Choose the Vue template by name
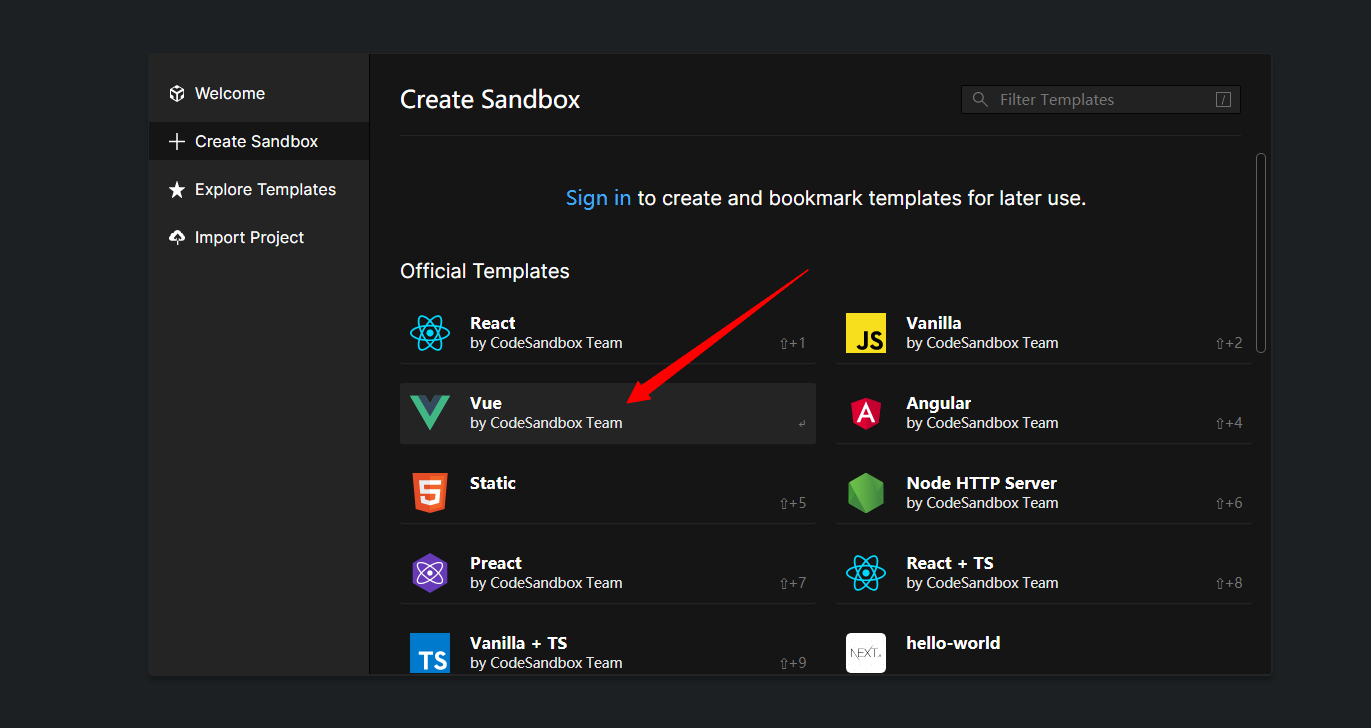Image resolution: width=1371 pixels, height=728 pixels. pyautogui.click(x=486, y=403)
